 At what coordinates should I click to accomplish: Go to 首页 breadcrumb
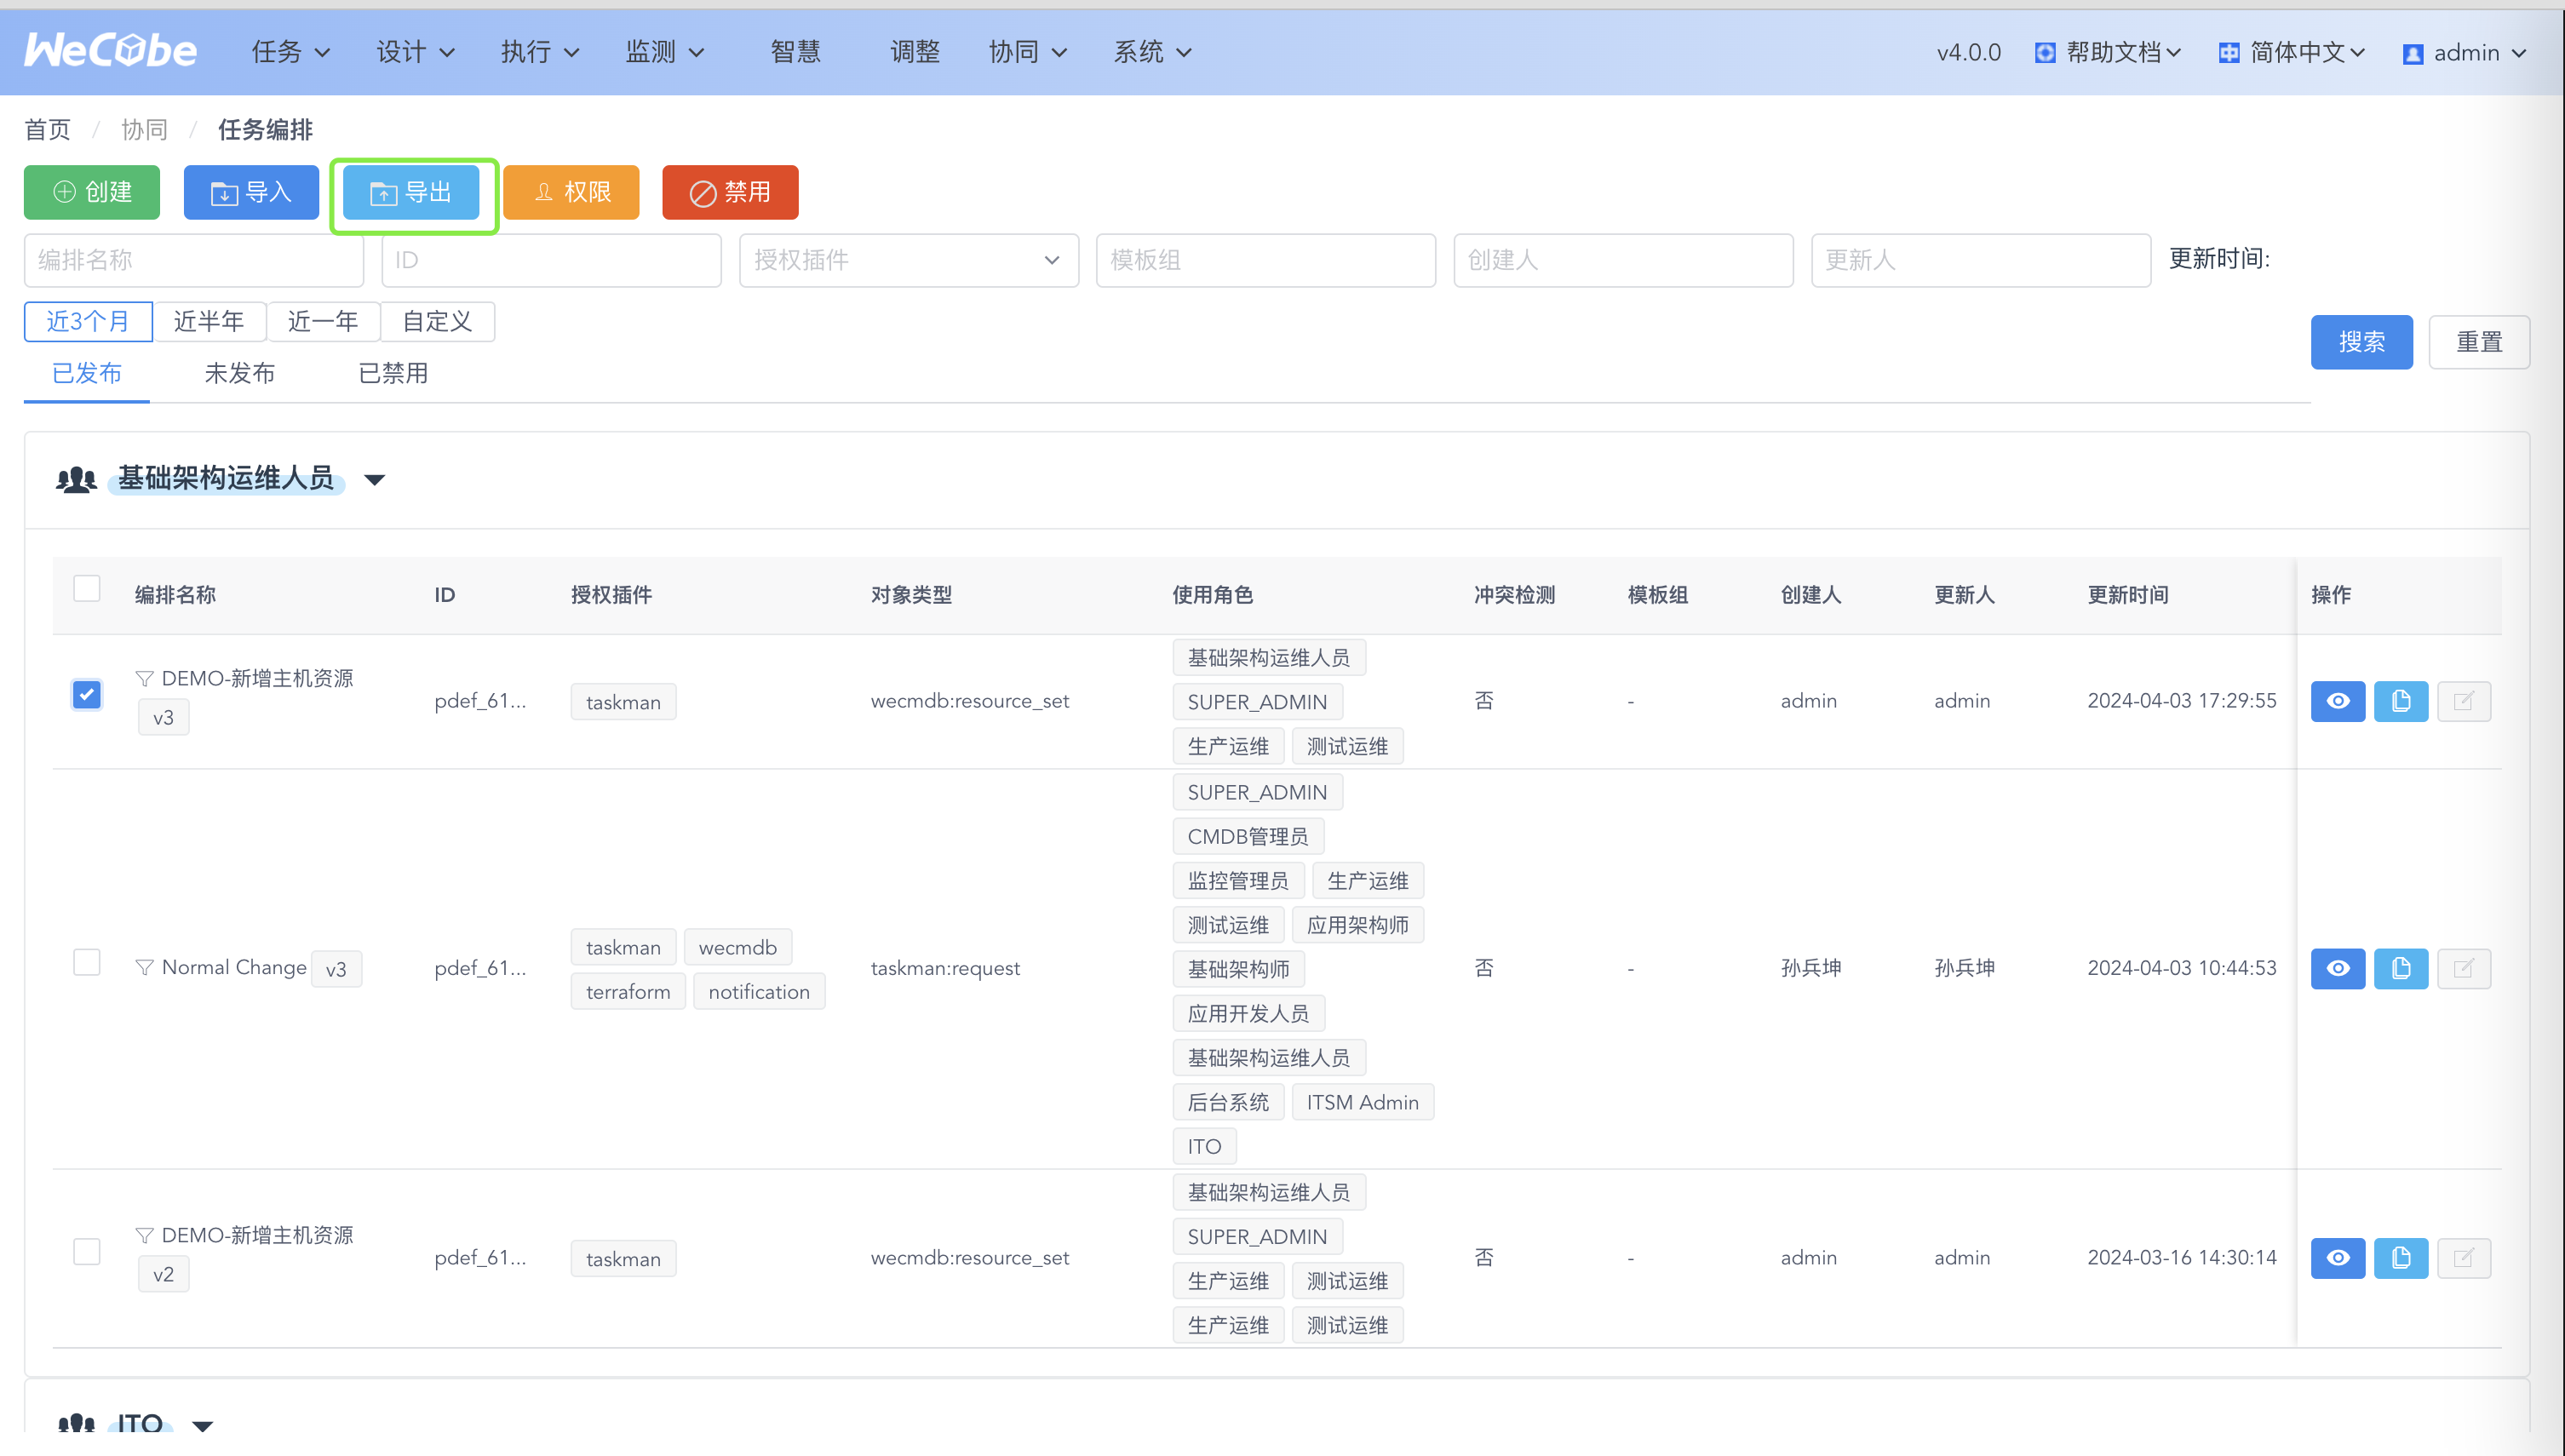point(47,129)
